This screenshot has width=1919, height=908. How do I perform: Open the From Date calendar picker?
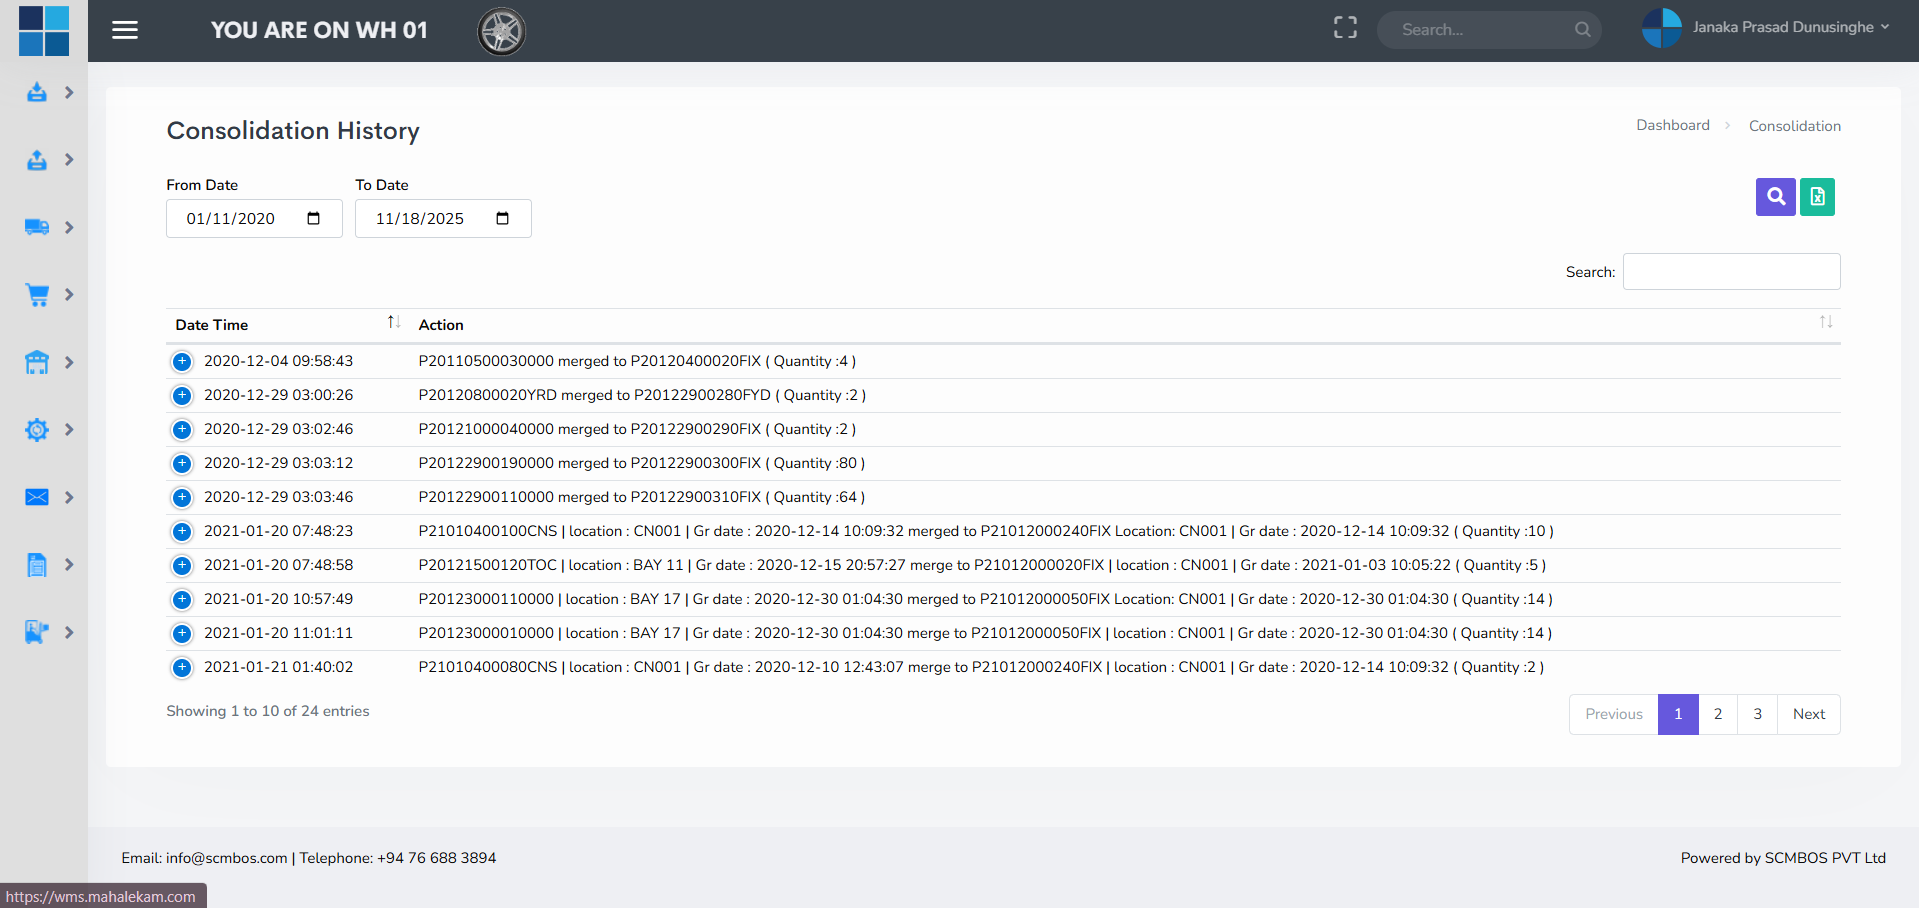coord(313,219)
